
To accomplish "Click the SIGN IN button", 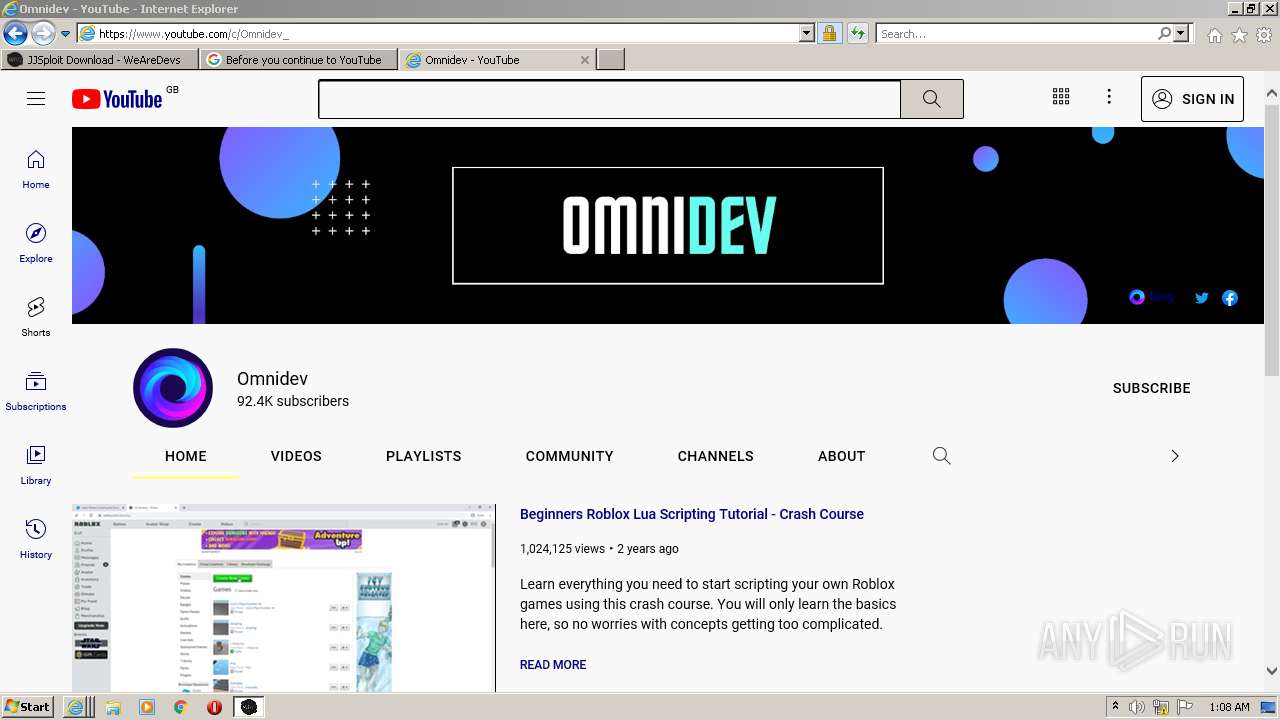I will pyautogui.click(x=1192, y=99).
